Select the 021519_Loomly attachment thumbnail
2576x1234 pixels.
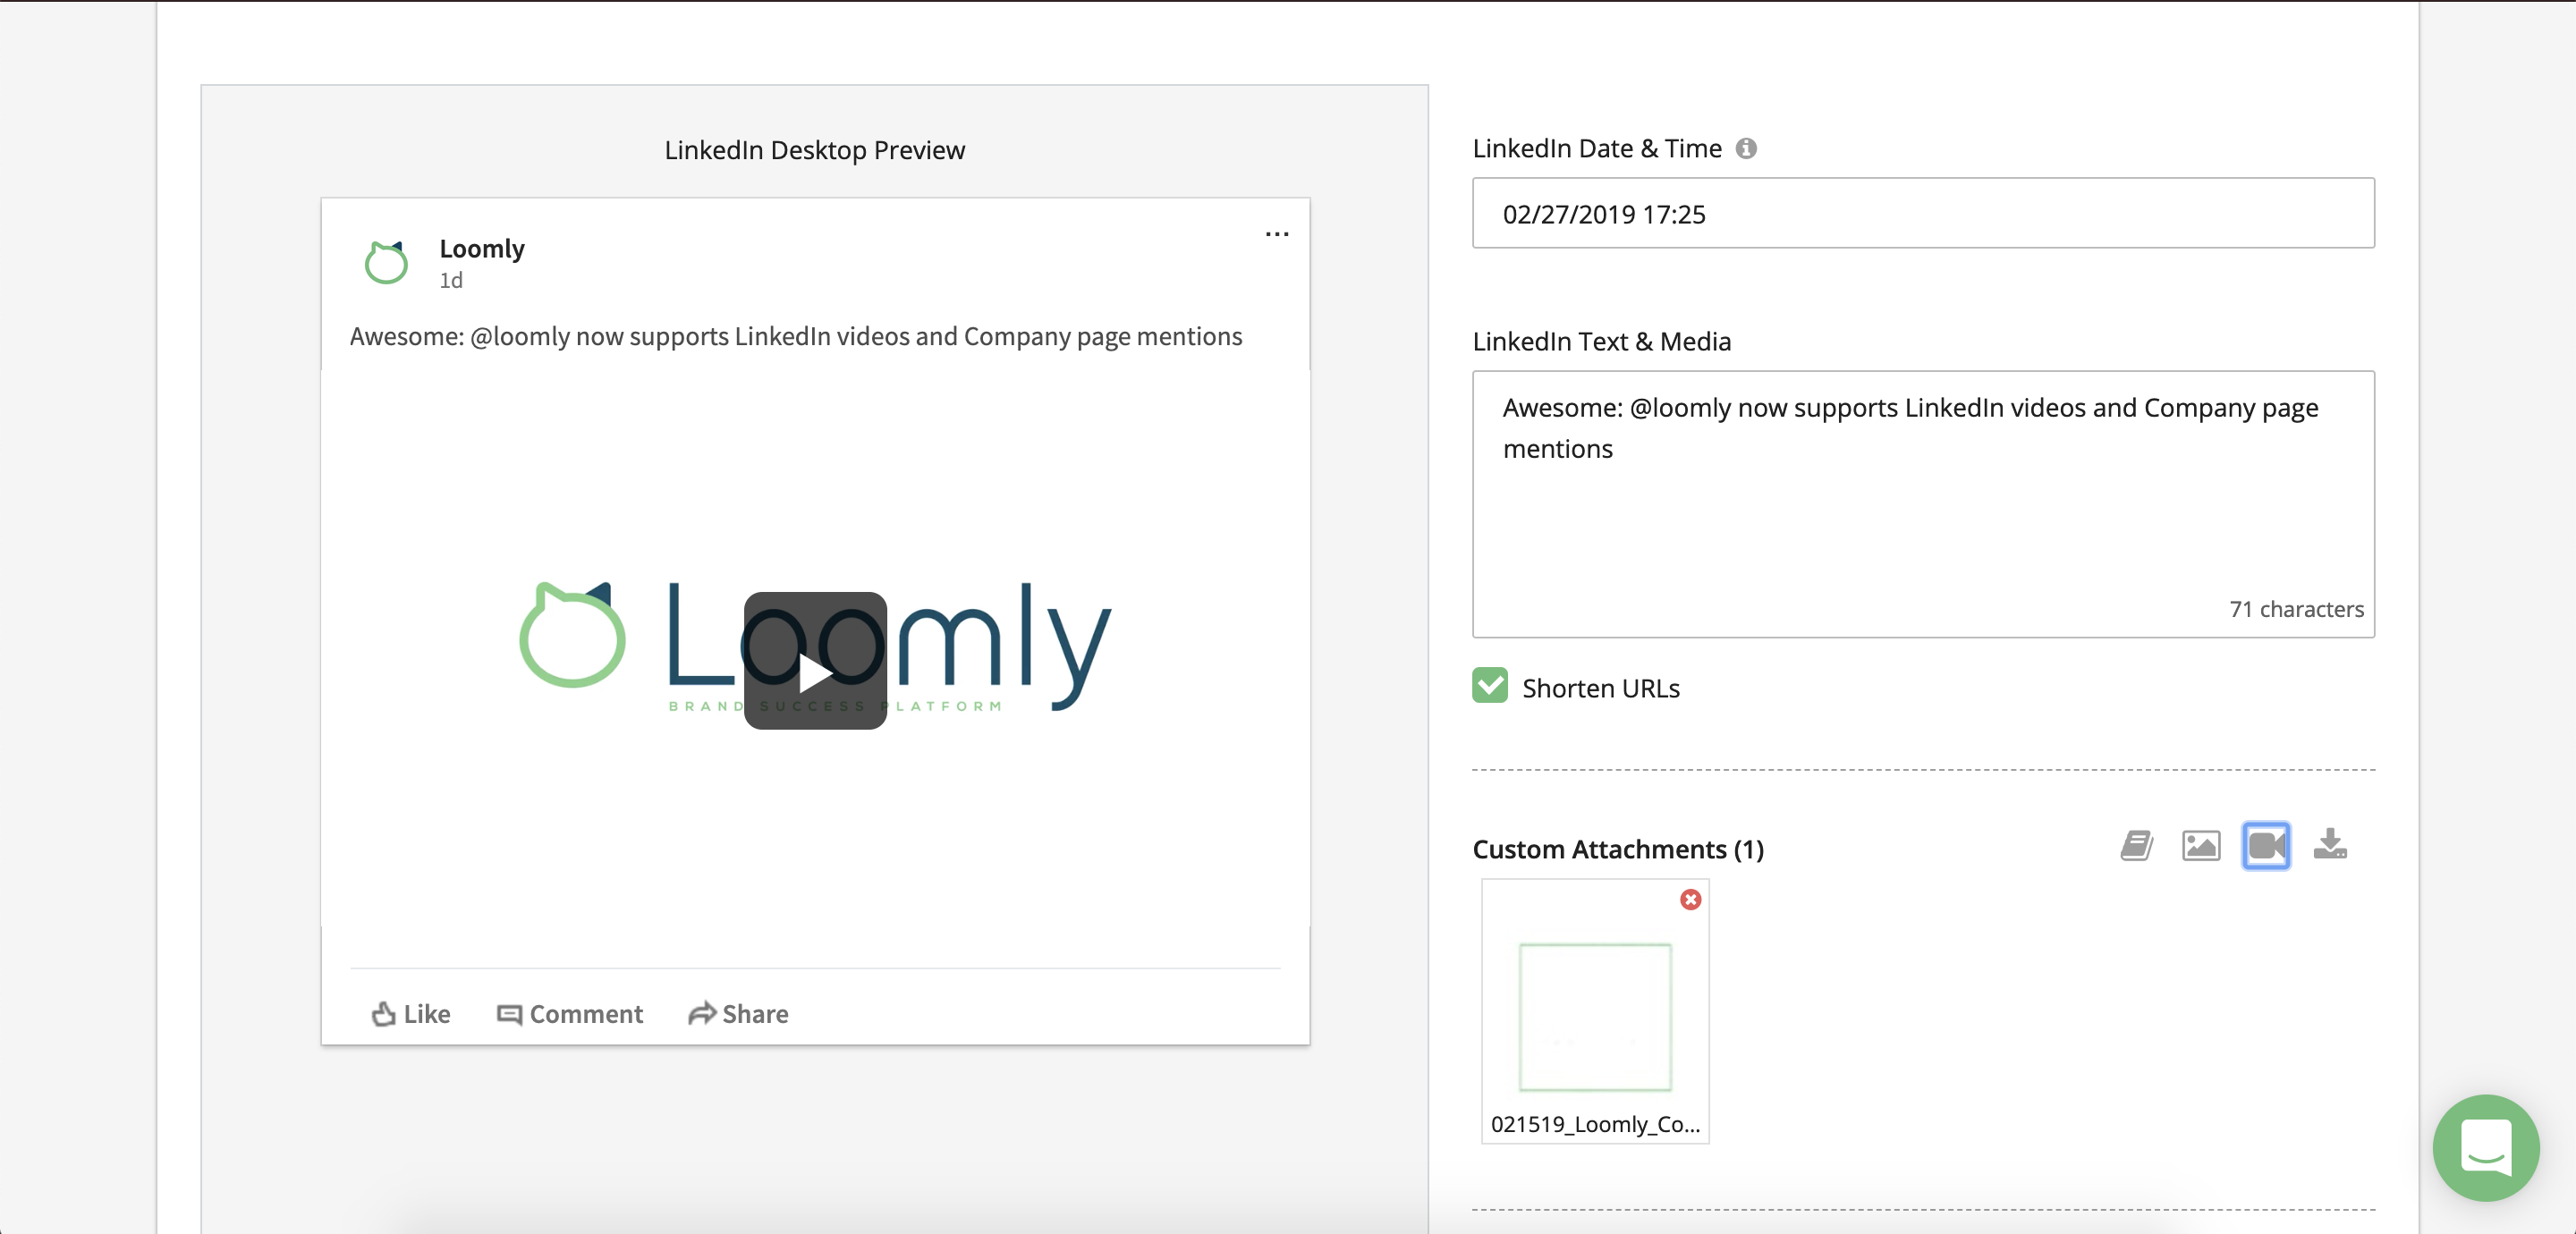click(x=1594, y=1016)
